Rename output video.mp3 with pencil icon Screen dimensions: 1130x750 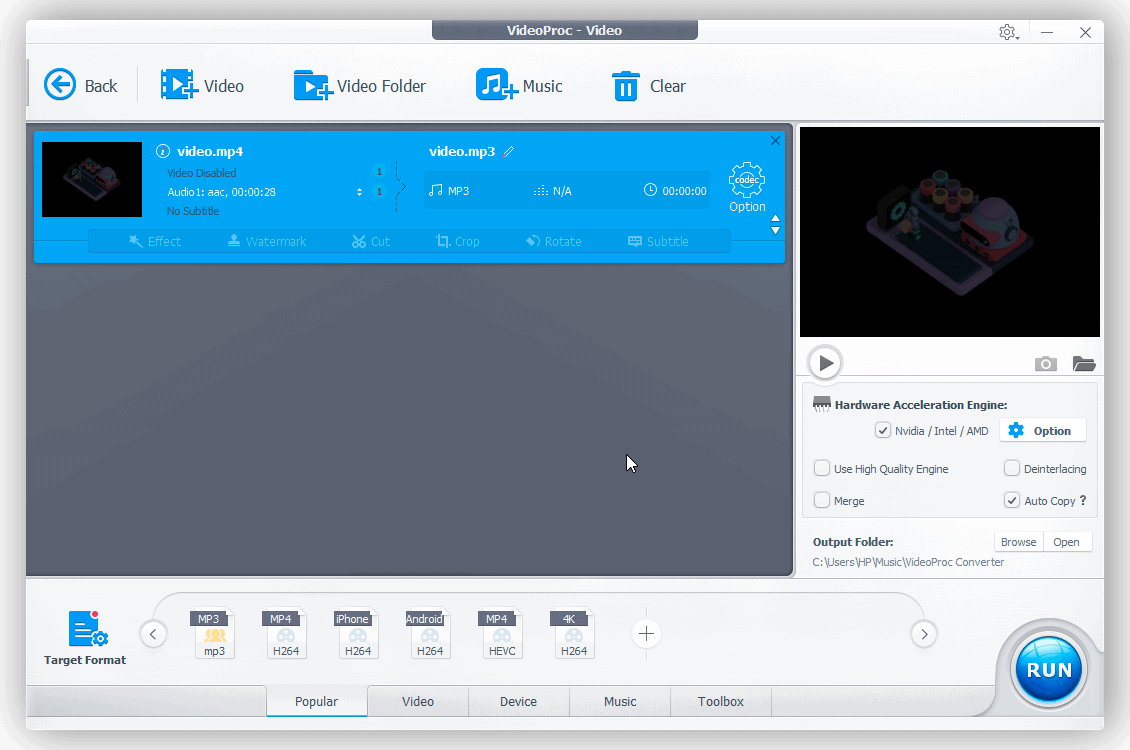click(x=509, y=151)
